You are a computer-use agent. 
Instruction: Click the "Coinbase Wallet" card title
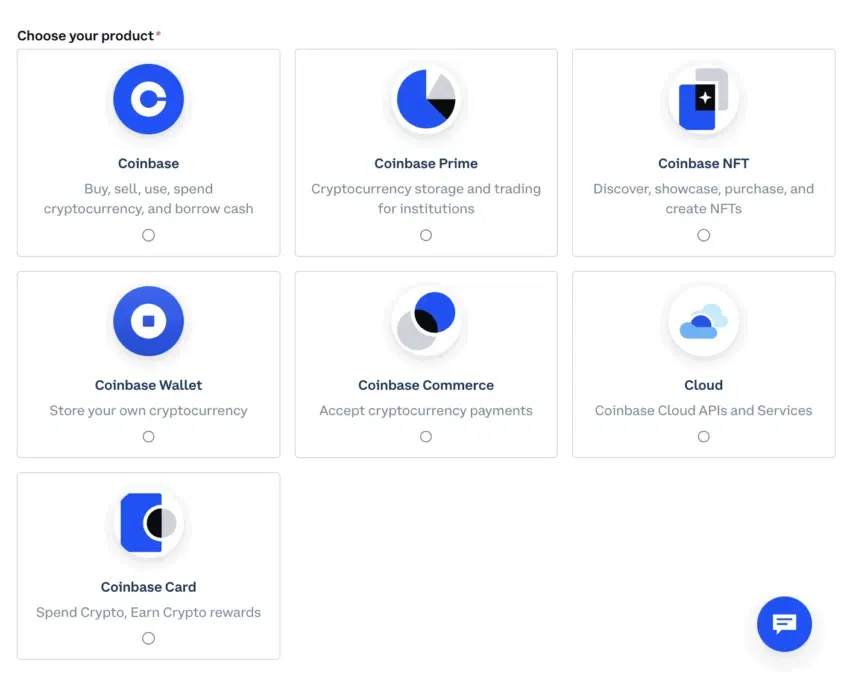[x=148, y=385]
